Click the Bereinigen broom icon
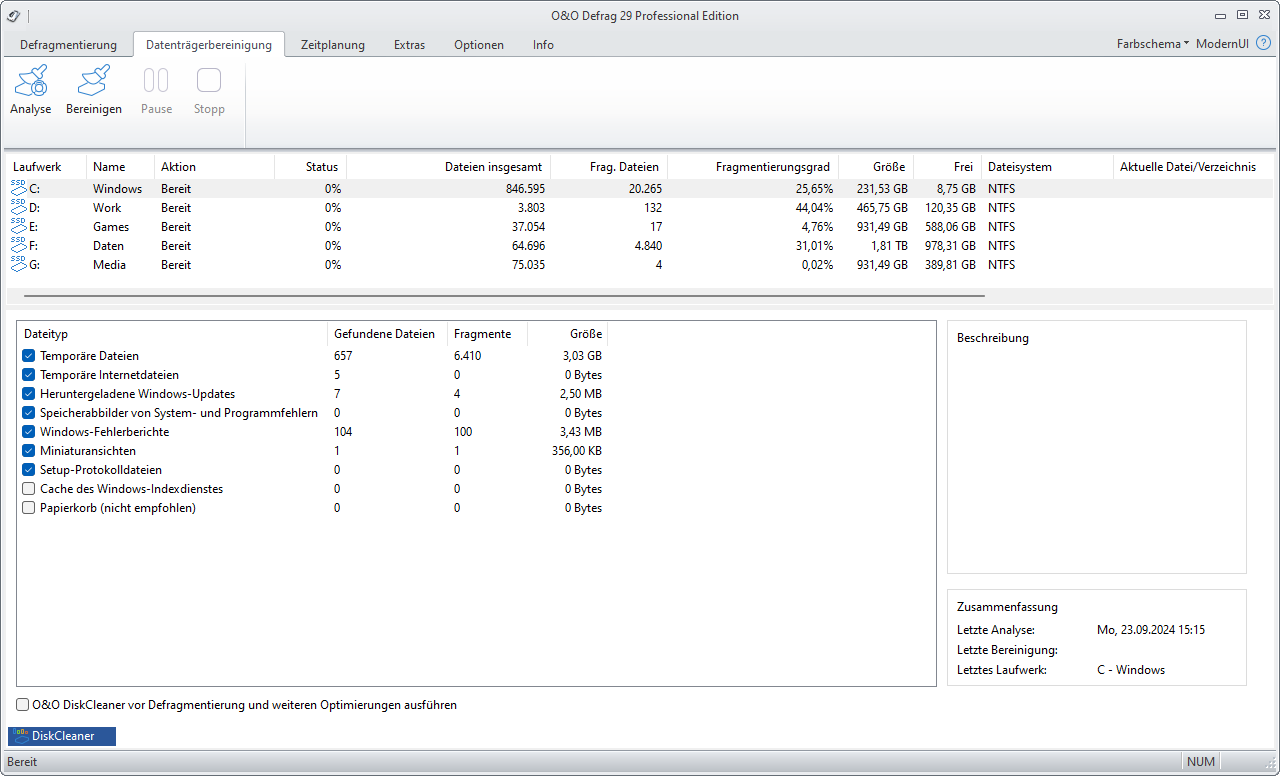This screenshot has height=776, width=1280. tap(94, 81)
